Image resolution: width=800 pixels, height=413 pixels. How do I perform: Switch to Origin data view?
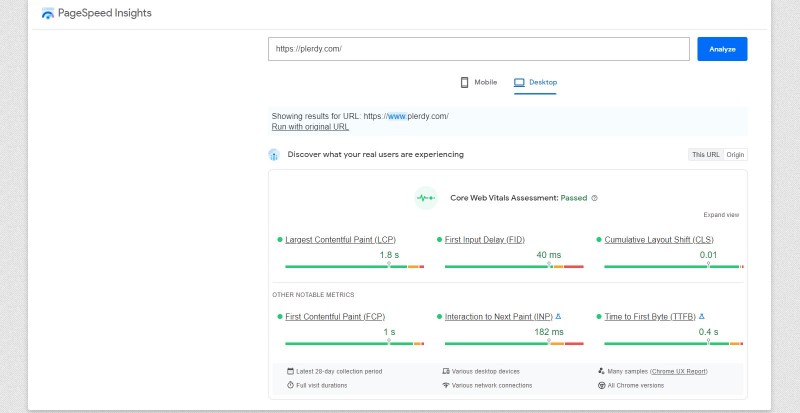click(x=735, y=155)
